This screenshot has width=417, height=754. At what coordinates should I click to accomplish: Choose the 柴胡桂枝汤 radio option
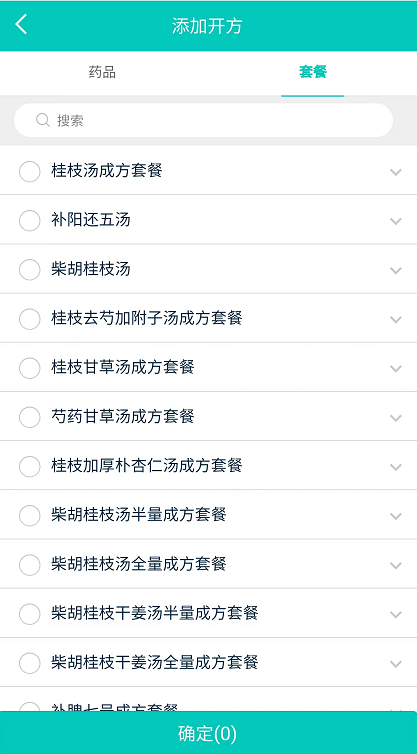[30, 270]
